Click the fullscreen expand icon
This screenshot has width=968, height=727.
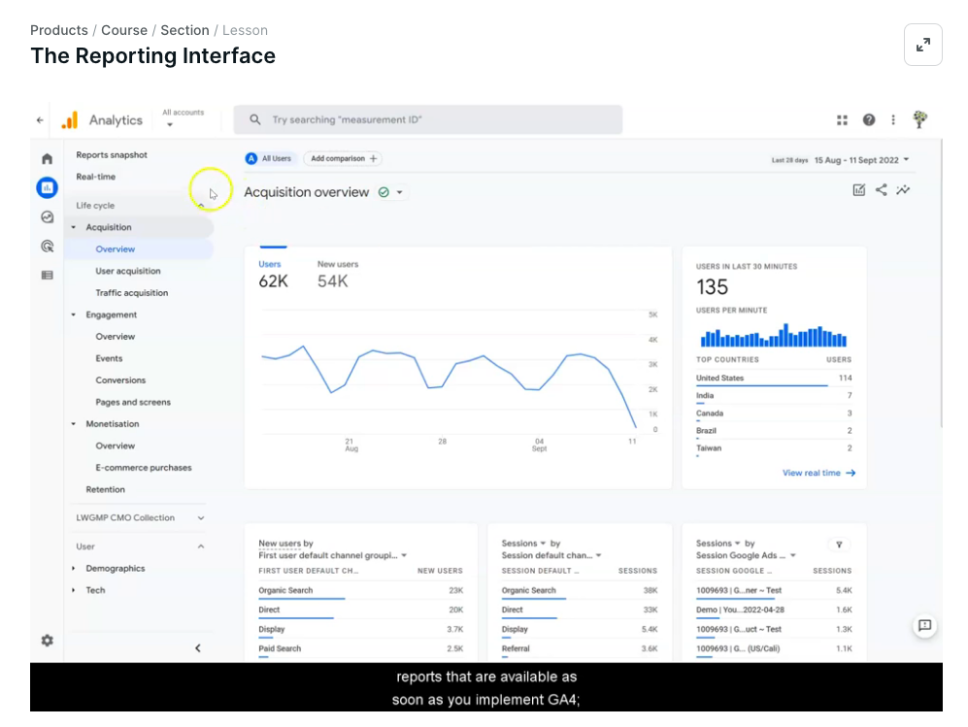point(922,45)
